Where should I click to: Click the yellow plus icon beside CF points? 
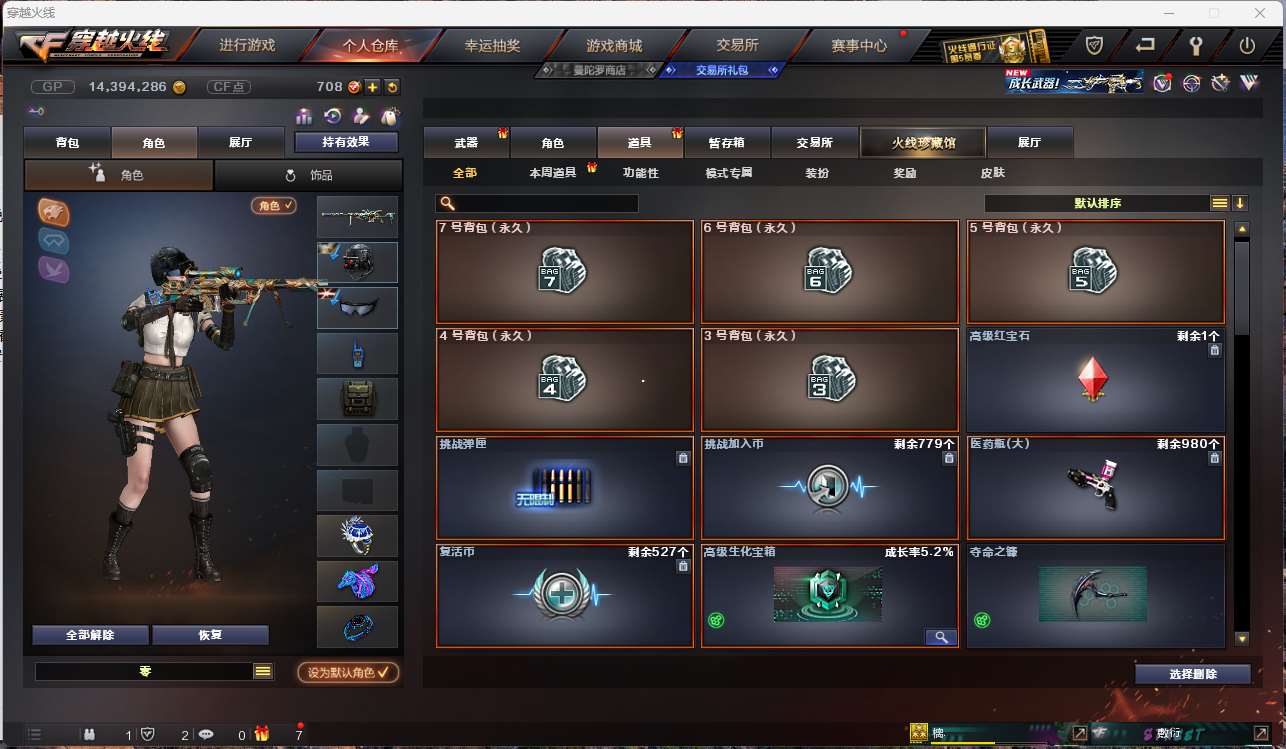tap(372, 87)
